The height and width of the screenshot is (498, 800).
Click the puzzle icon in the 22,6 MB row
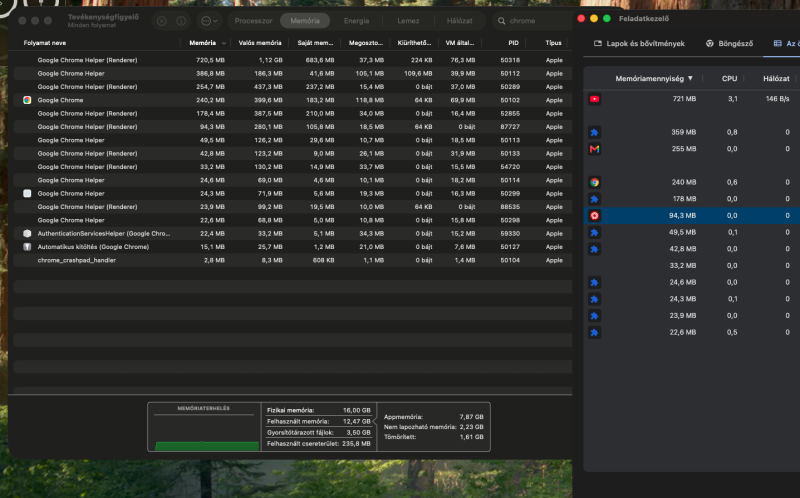594,333
